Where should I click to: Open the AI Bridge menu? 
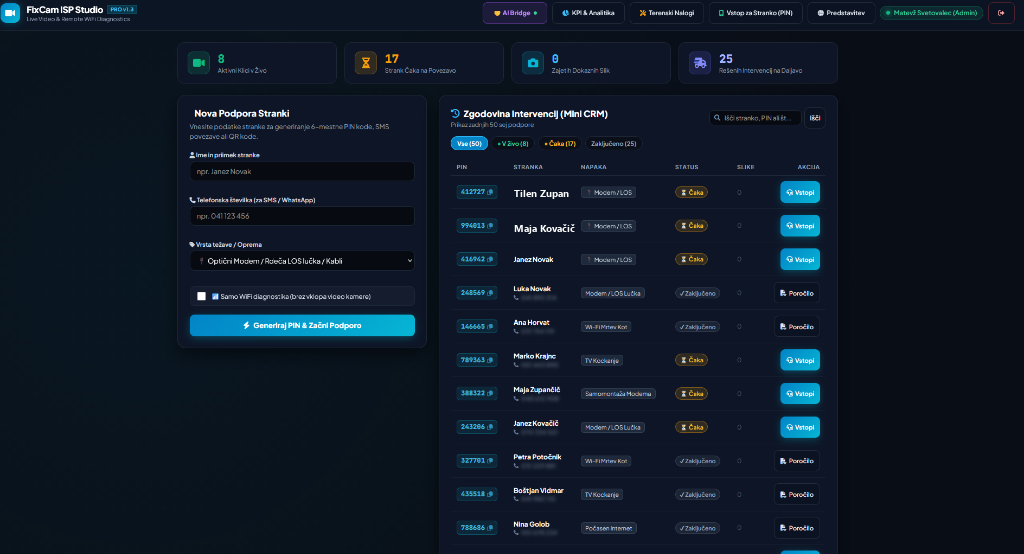pyautogui.click(x=515, y=13)
